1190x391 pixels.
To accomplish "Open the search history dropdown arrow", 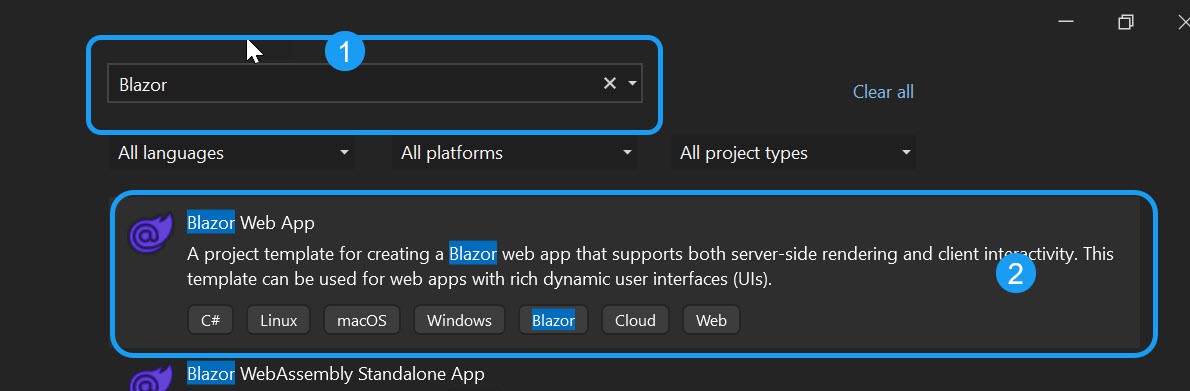I will click(x=632, y=84).
